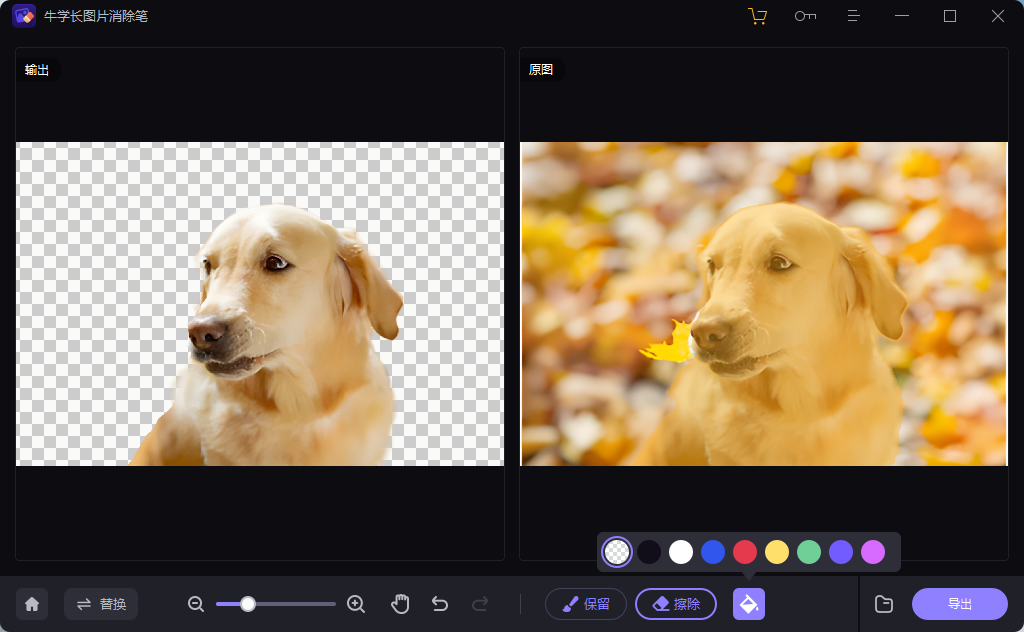Click the 替换 replace image button
The image size is (1024, 632).
[101, 604]
